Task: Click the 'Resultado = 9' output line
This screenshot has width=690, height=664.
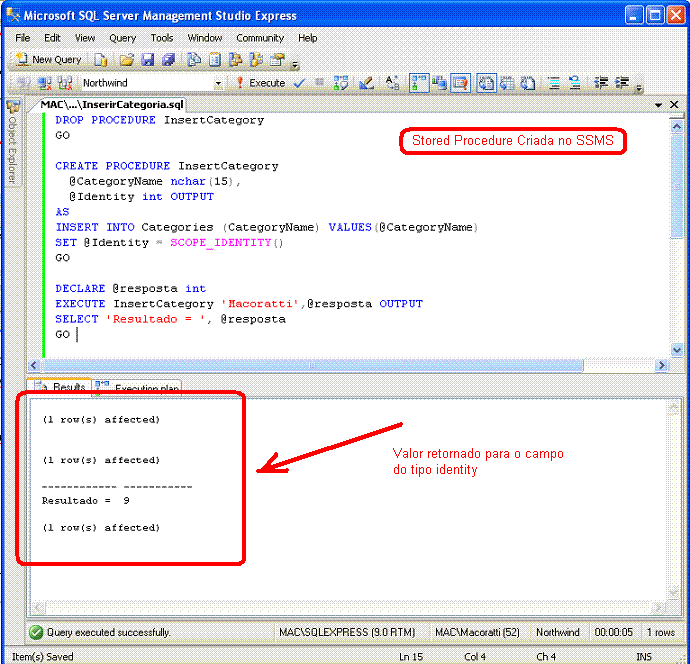Action: click(85, 500)
